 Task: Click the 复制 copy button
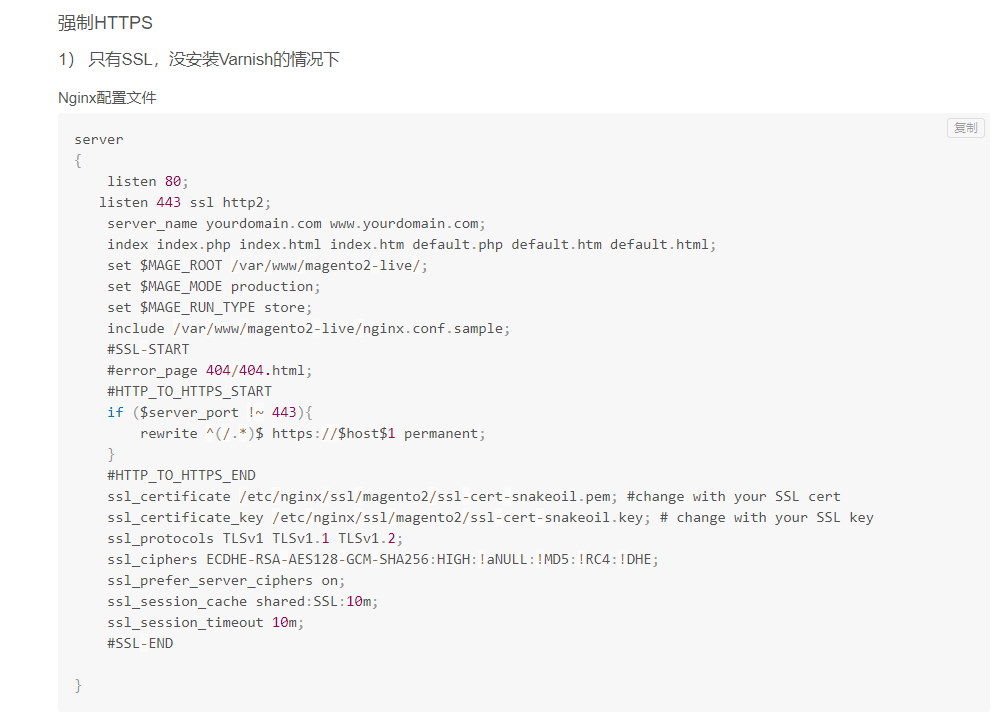(x=965, y=128)
